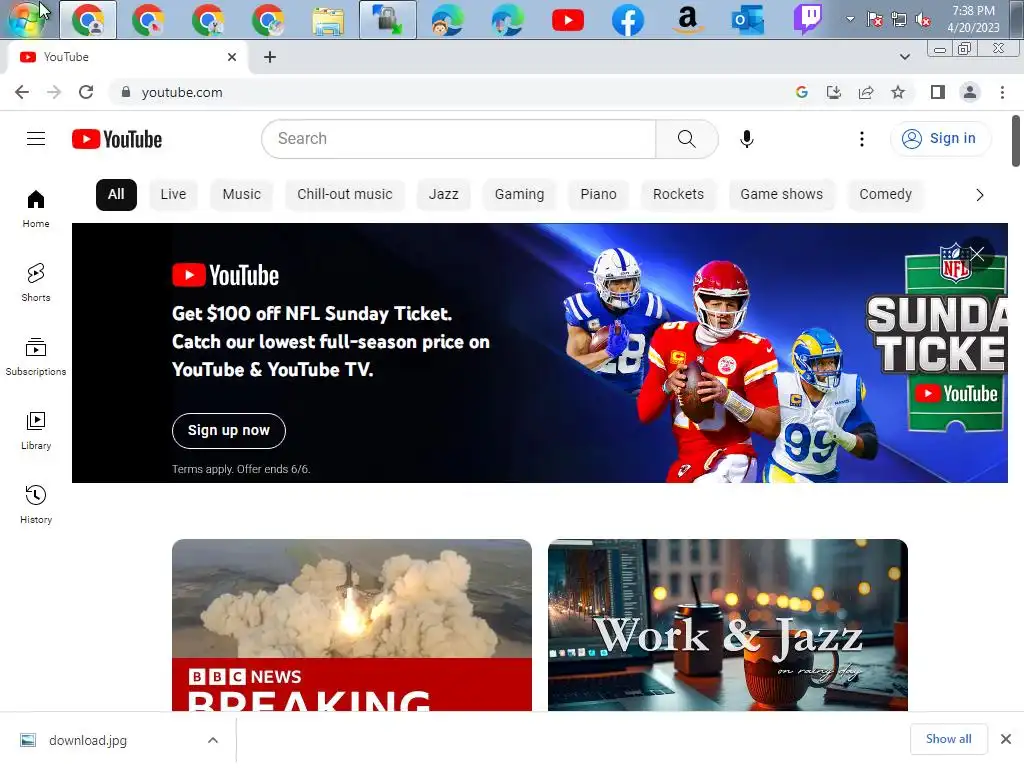This screenshot has width=1024, height=768.
Task: Open Chrome three-dot menu
Action: click(x=1002, y=92)
